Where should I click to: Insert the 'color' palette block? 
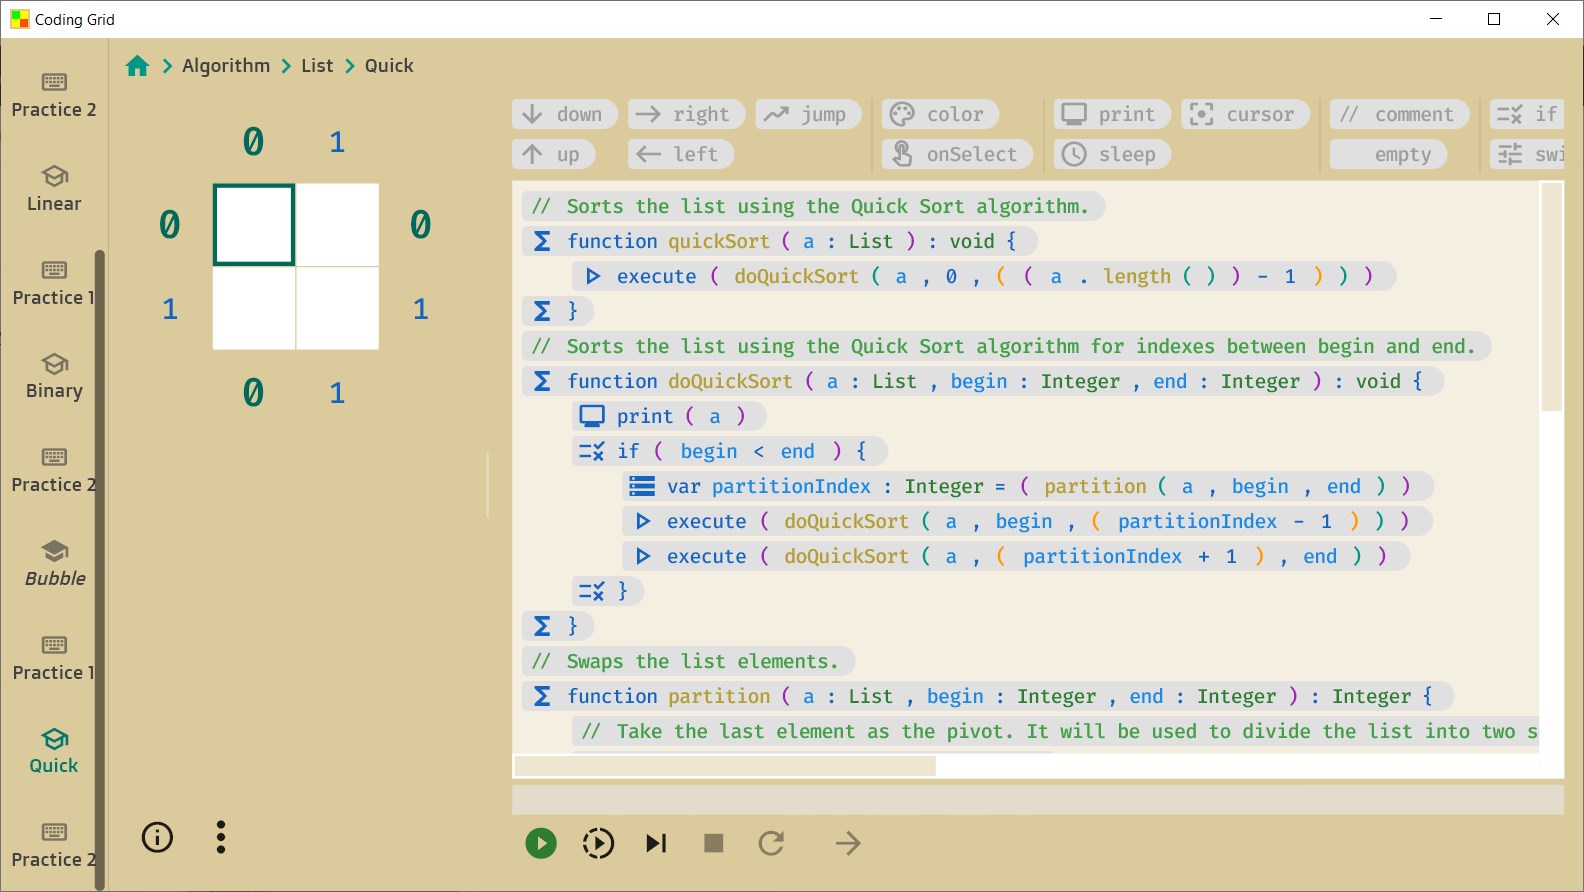tap(939, 114)
